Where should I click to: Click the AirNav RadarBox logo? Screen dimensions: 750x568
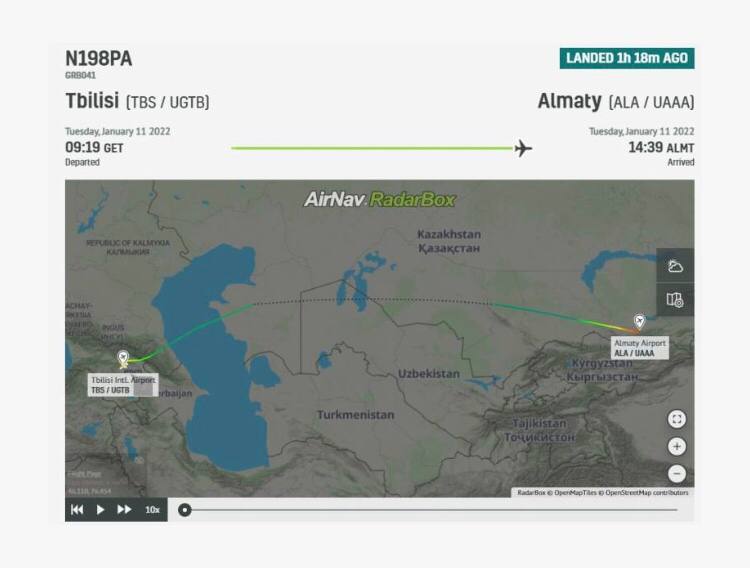[x=380, y=199]
